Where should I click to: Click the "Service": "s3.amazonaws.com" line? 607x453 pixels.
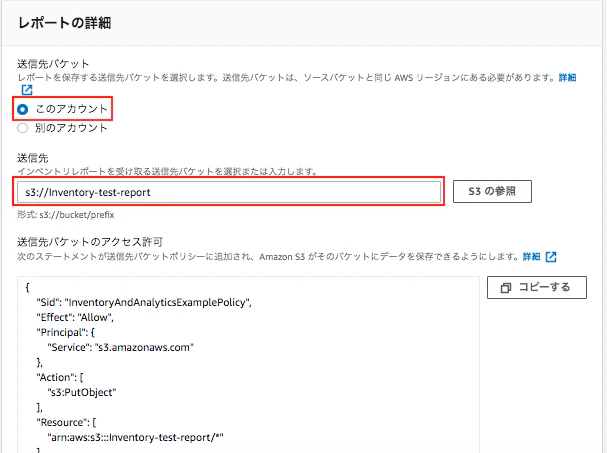pyautogui.click(x=121, y=347)
